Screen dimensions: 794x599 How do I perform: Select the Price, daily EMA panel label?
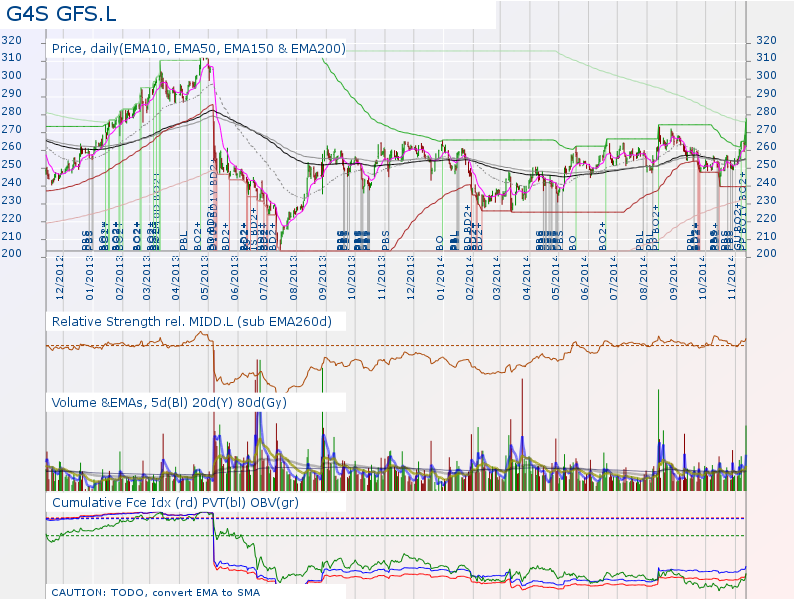(198, 48)
